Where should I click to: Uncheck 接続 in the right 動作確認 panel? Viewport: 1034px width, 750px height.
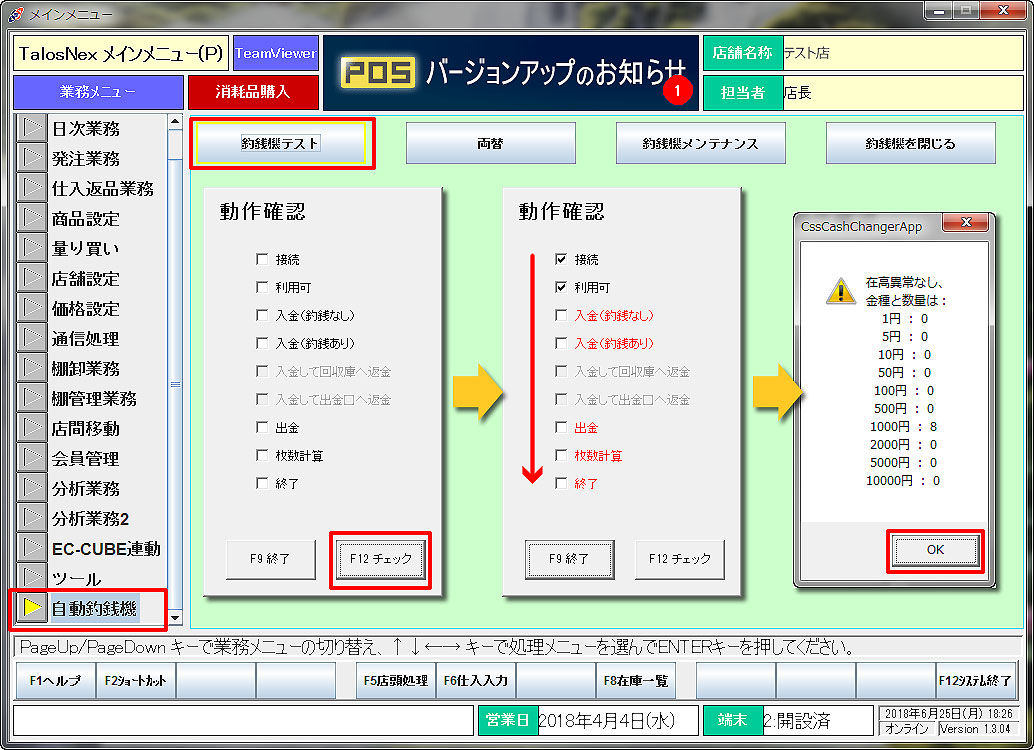click(561, 259)
